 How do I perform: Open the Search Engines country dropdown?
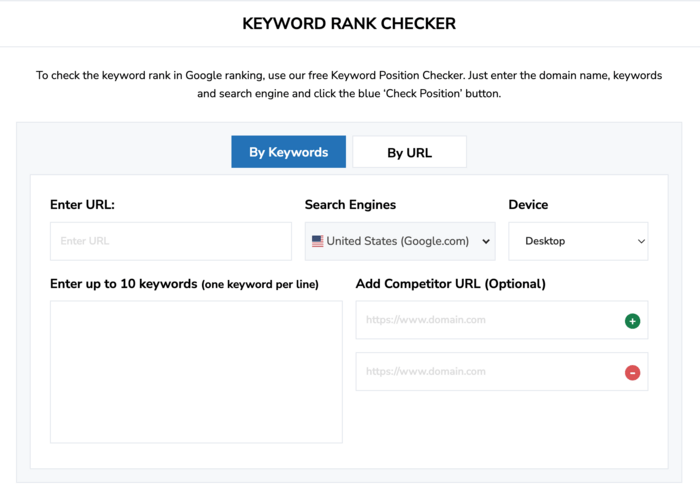click(400, 241)
